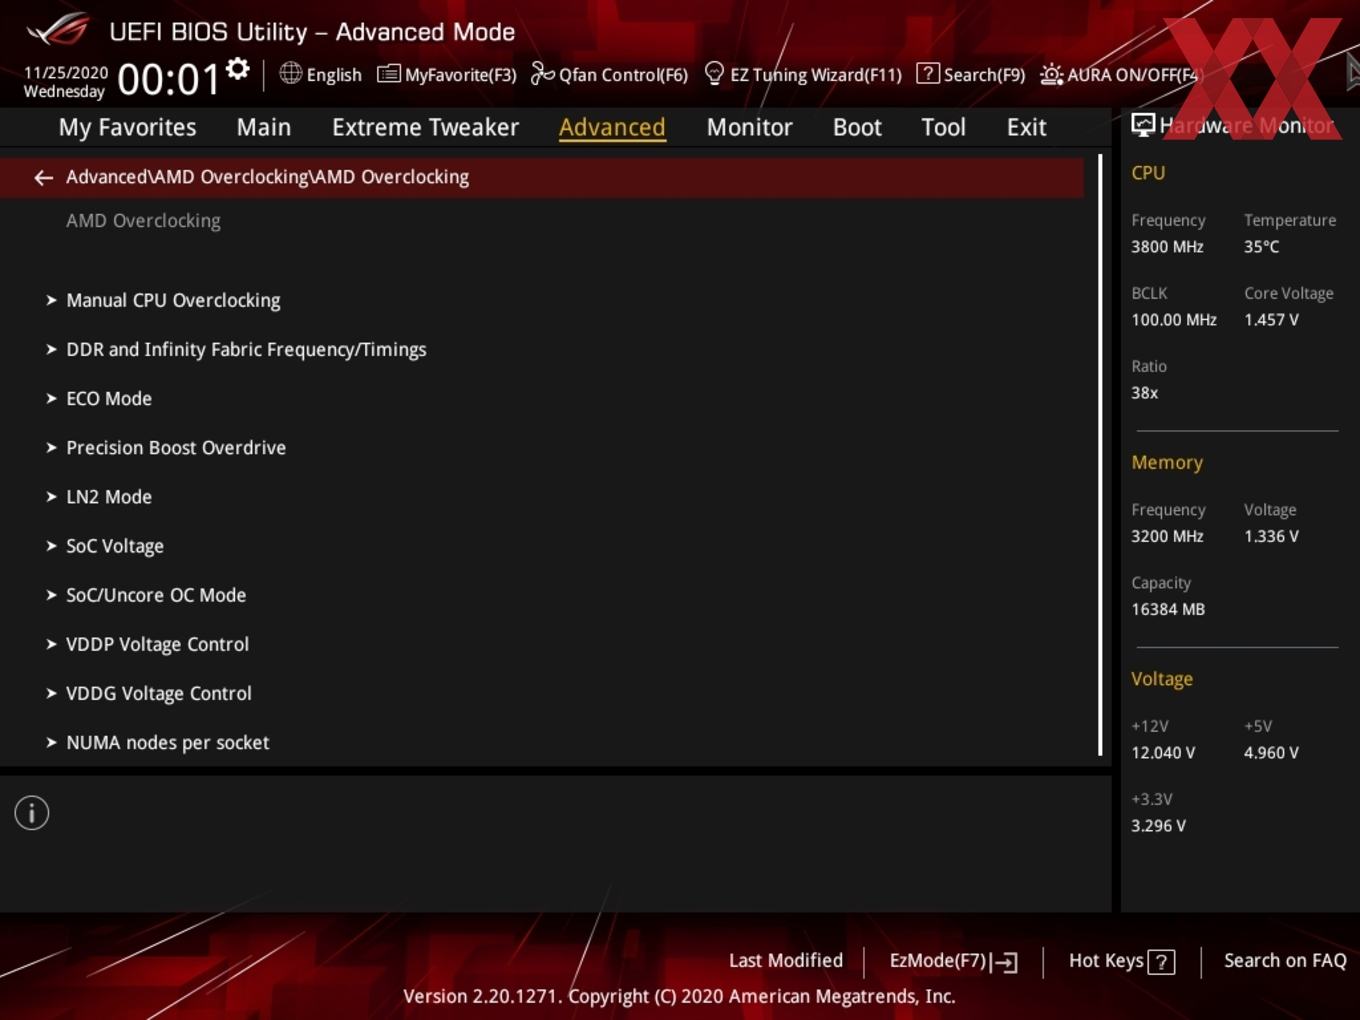
Task: Click Memory Capacity value 16384 MB
Action: point(1168,609)
